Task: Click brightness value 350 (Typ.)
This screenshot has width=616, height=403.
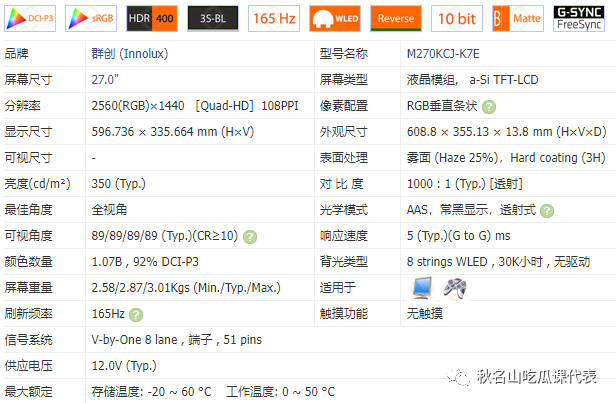Action: [119, 183]
